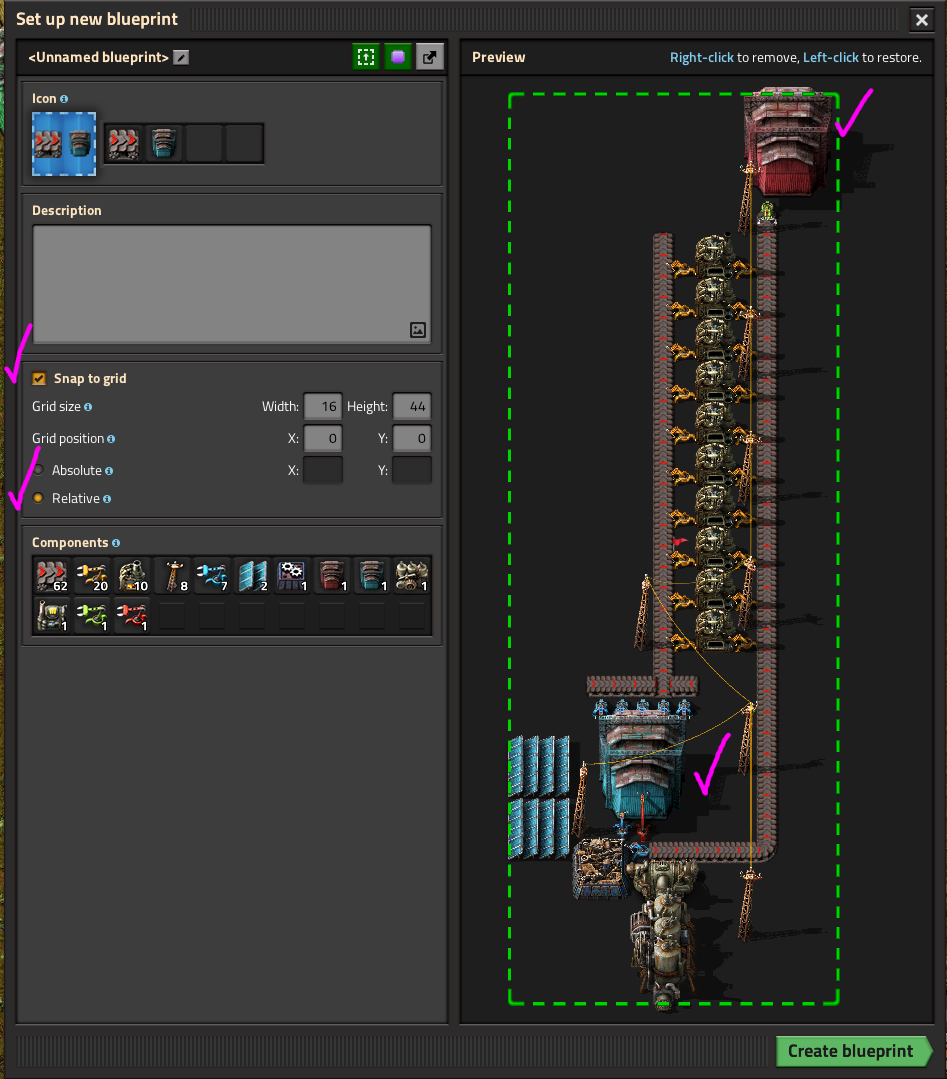Click the teal chest component icon
The width and height of the screenshot is (947, 1079).
pos(372,576)
